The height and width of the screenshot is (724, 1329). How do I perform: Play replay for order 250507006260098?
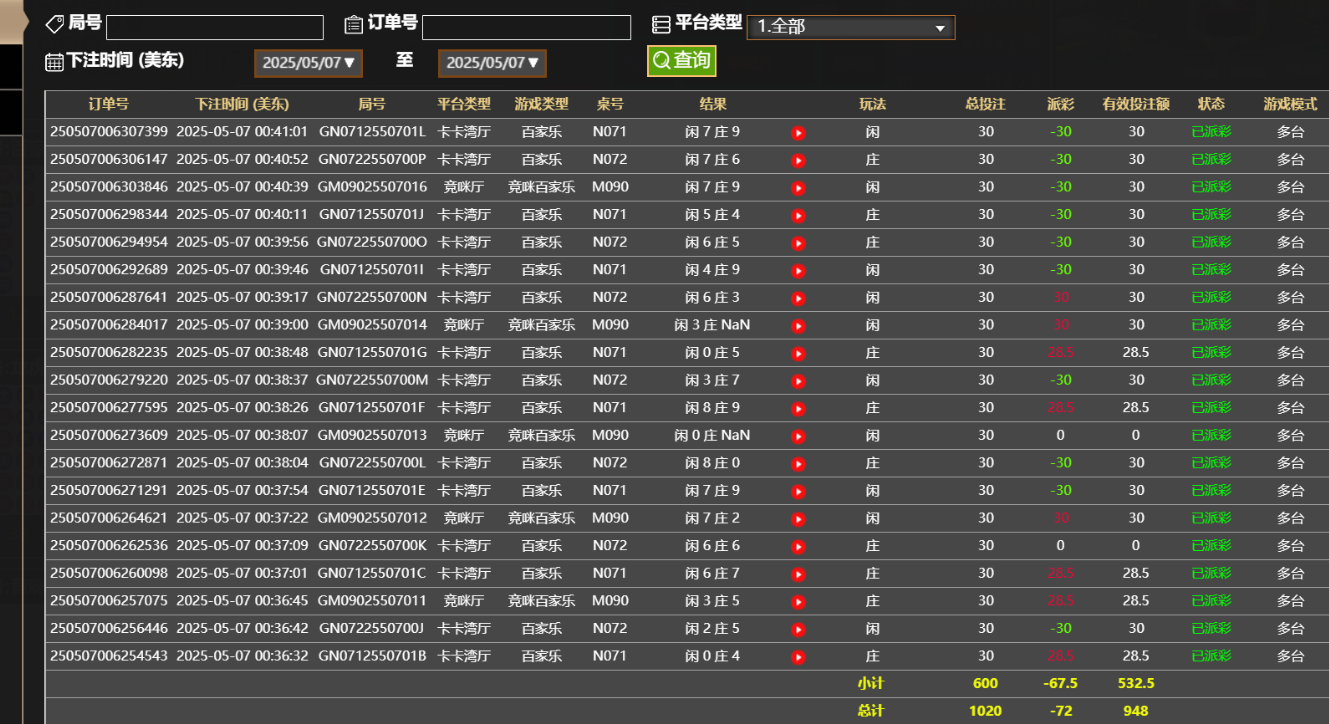(x=798, y=574)
